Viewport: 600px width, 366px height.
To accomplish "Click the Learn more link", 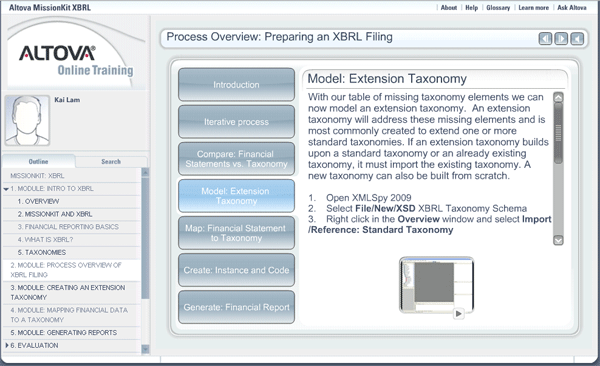I will tap(533, 8).
